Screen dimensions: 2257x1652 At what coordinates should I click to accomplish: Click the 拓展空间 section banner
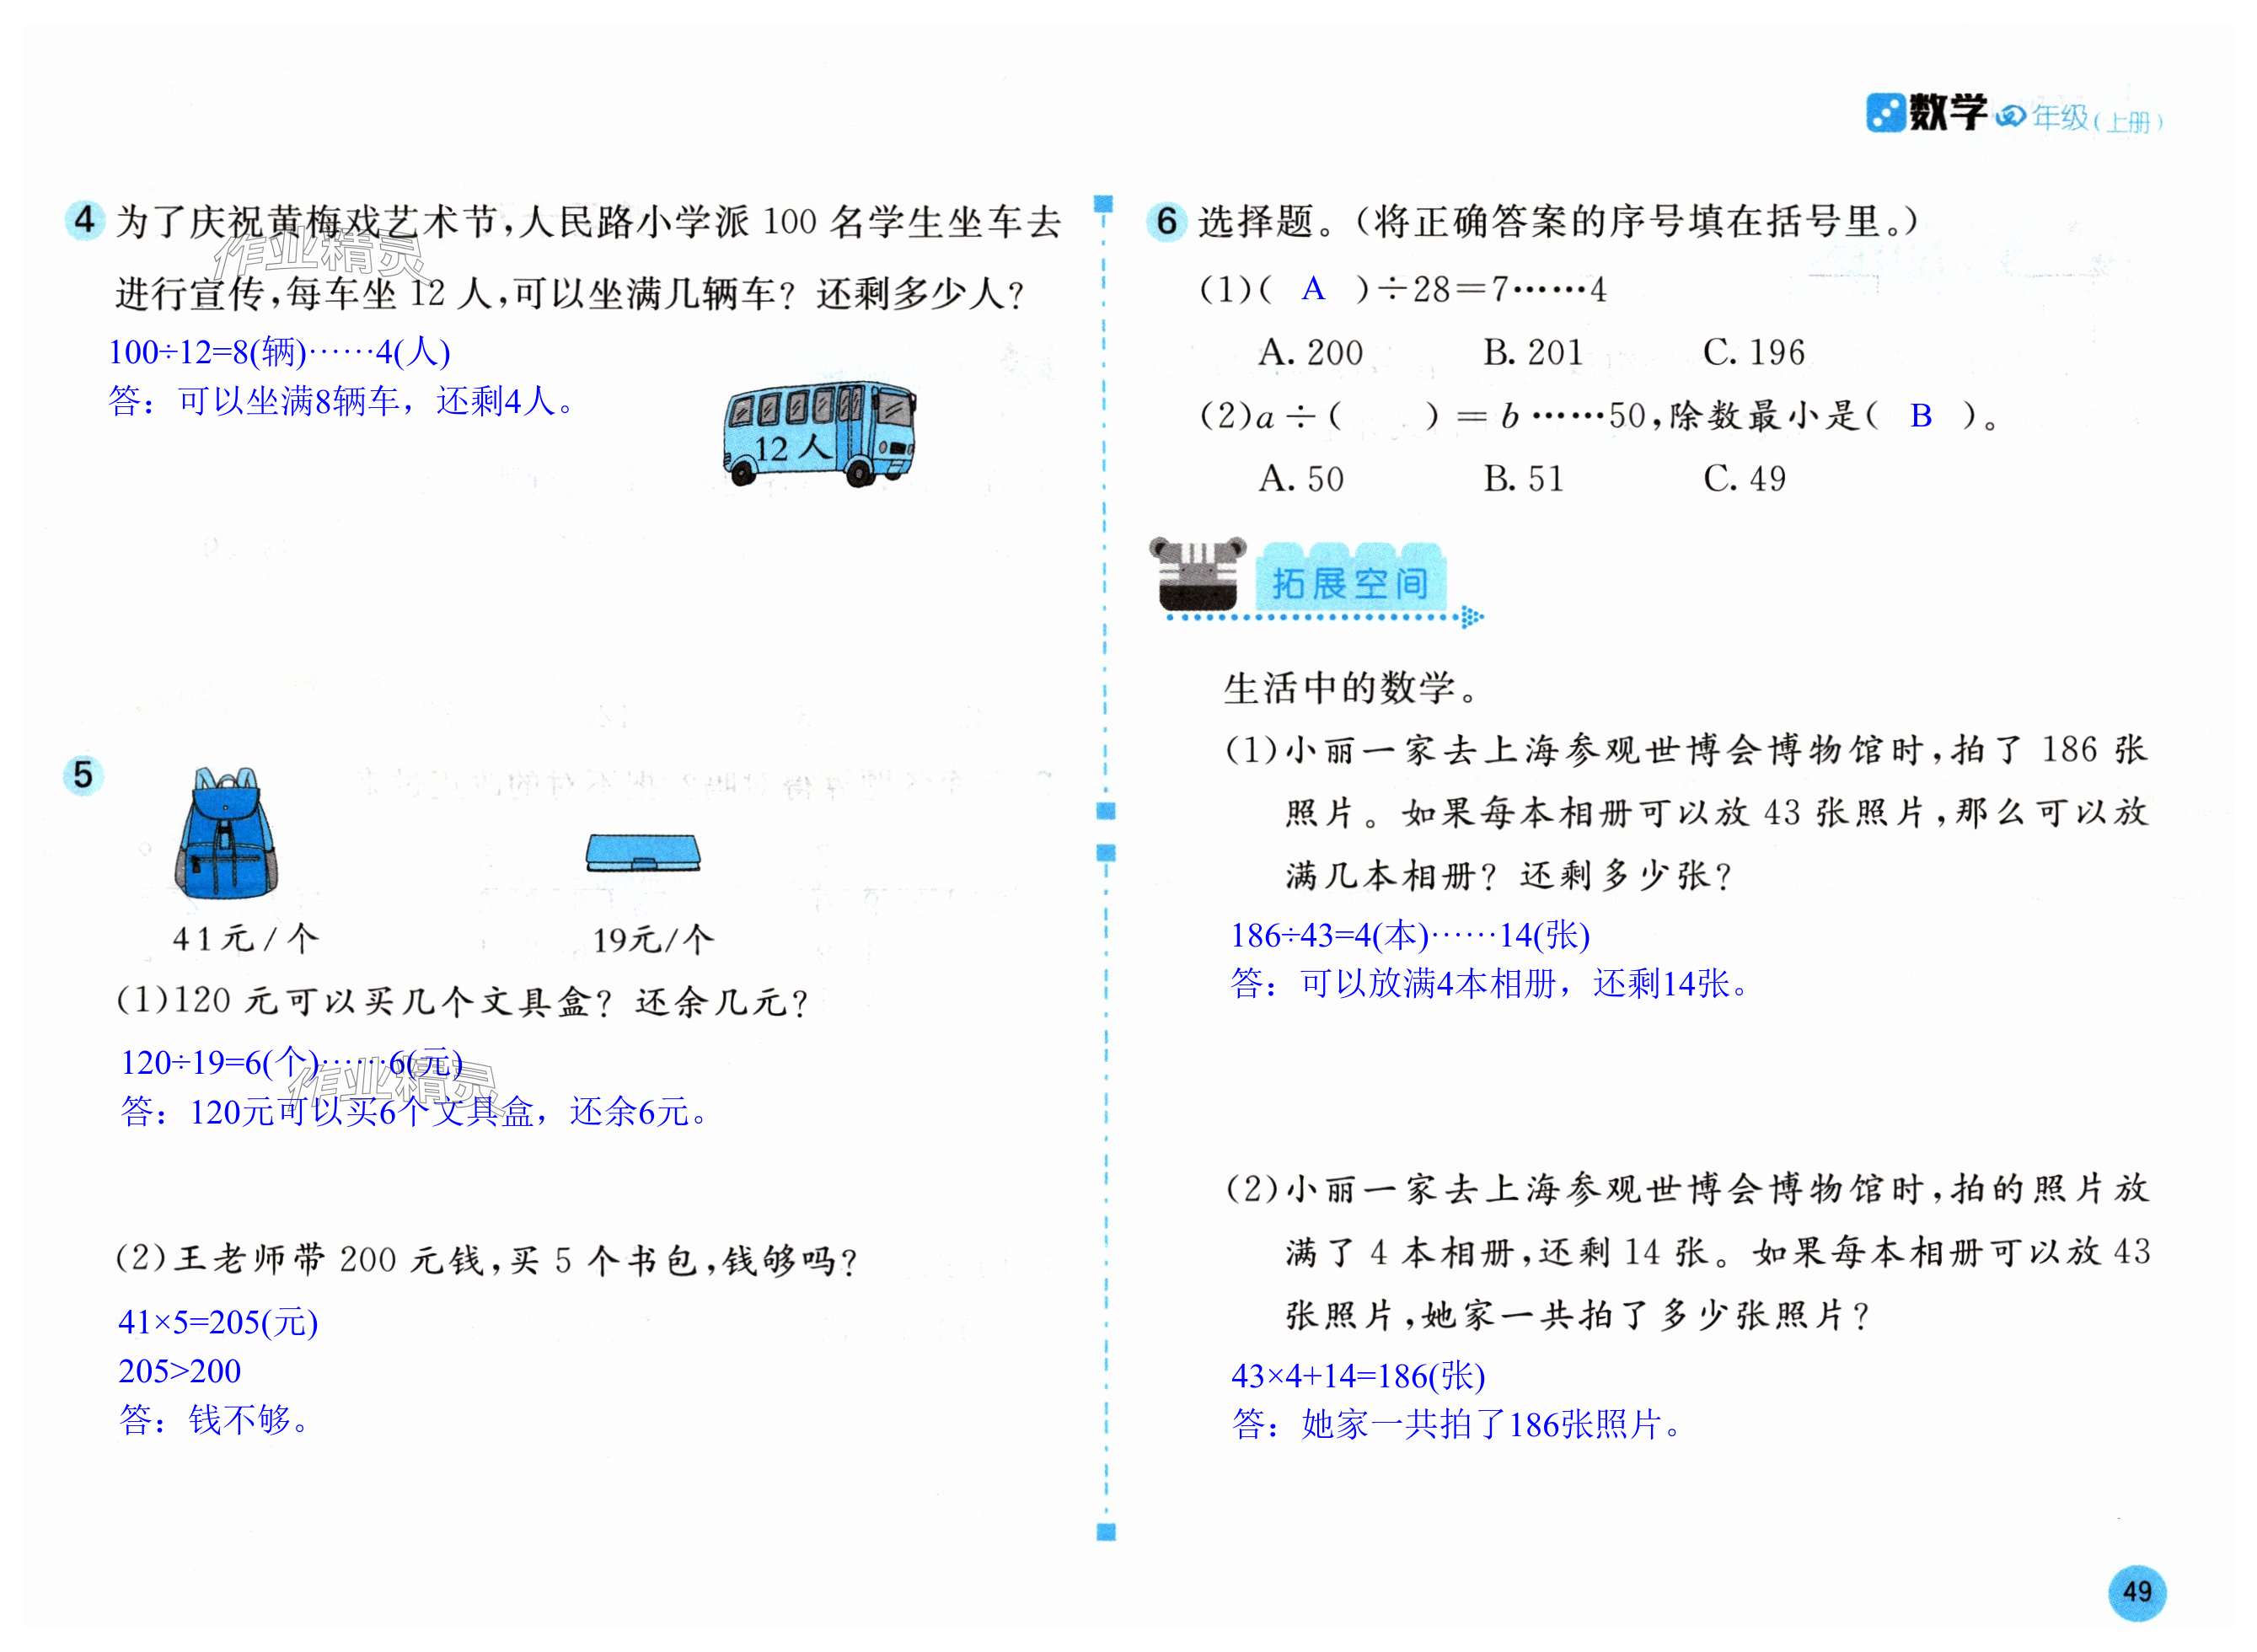1350,582
